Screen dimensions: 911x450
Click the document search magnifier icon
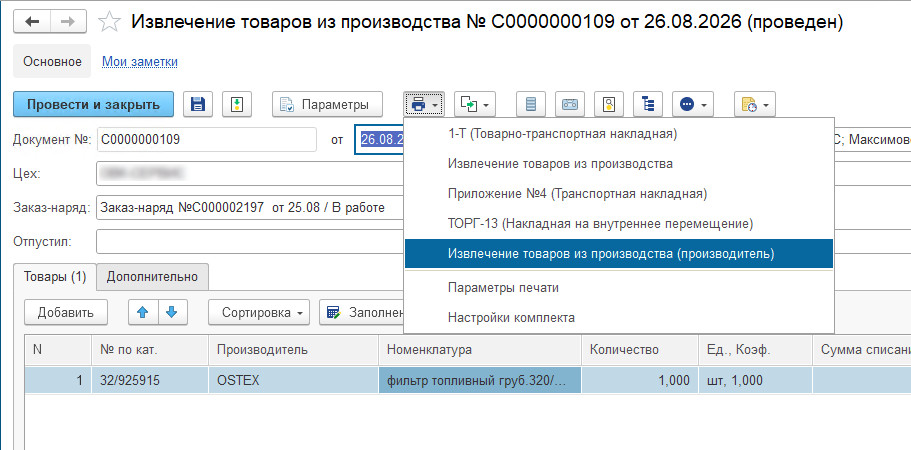click(608, 105)
